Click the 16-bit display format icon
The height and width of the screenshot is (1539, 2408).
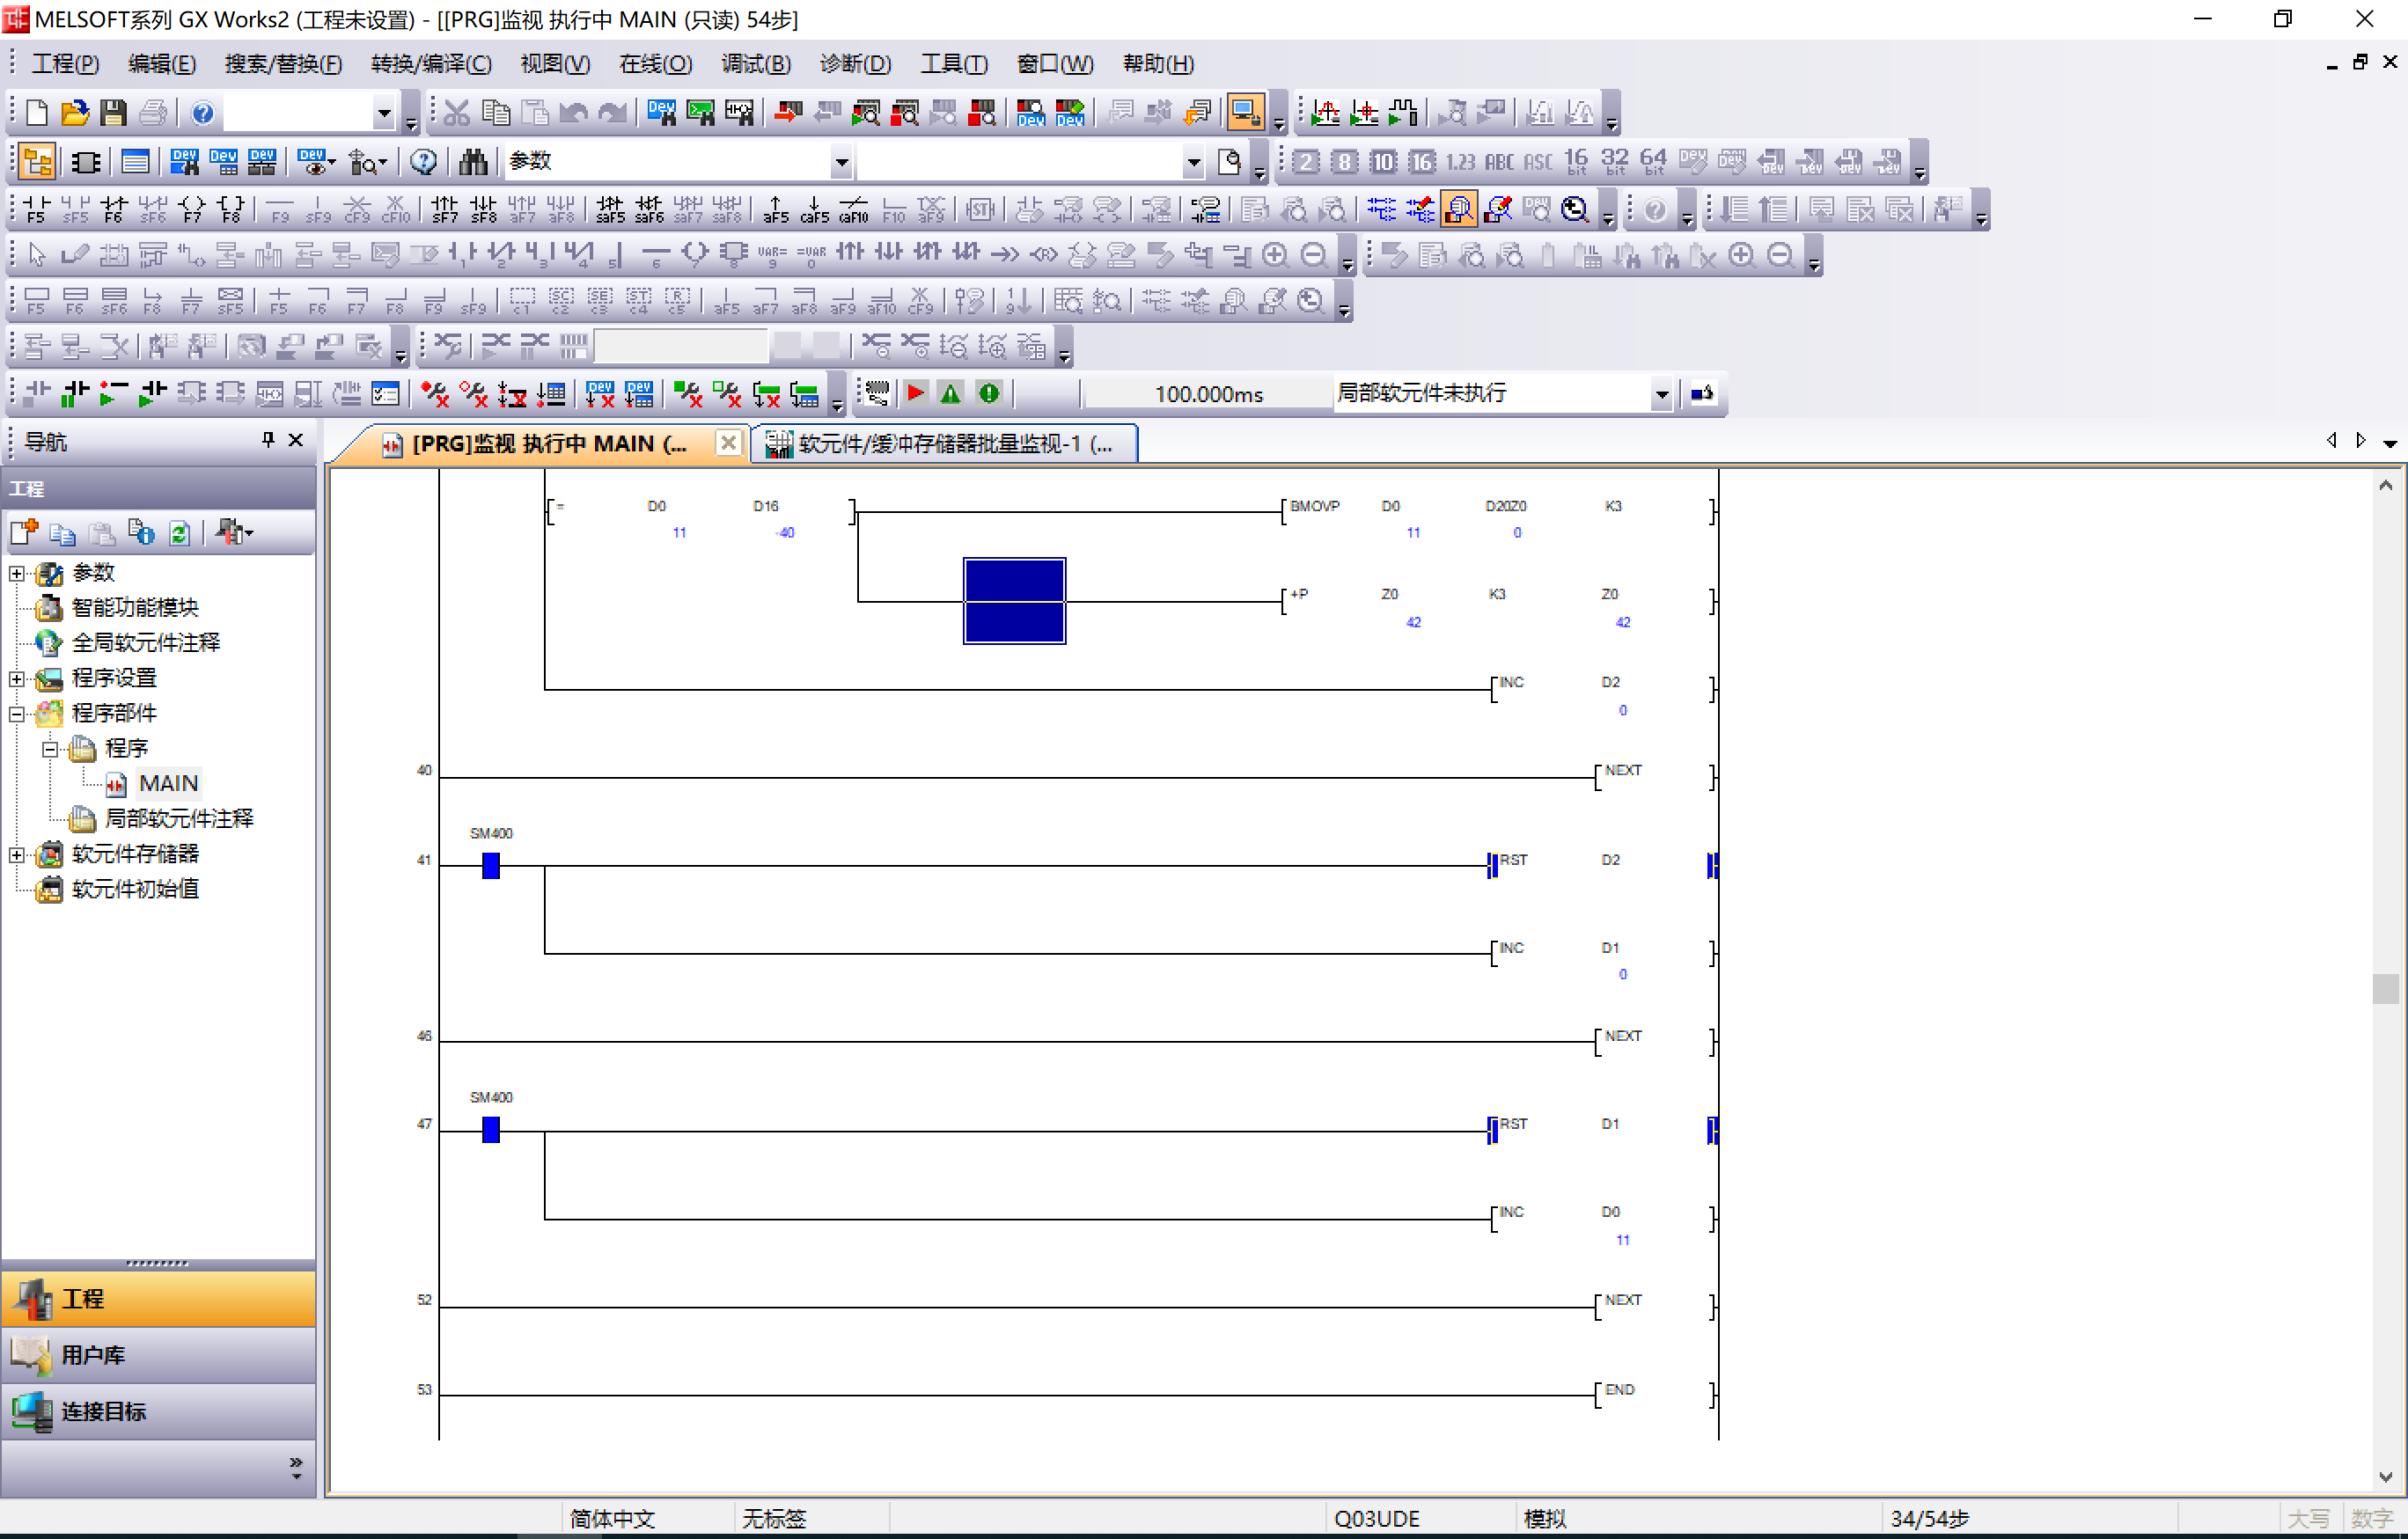pos(1575,161)
